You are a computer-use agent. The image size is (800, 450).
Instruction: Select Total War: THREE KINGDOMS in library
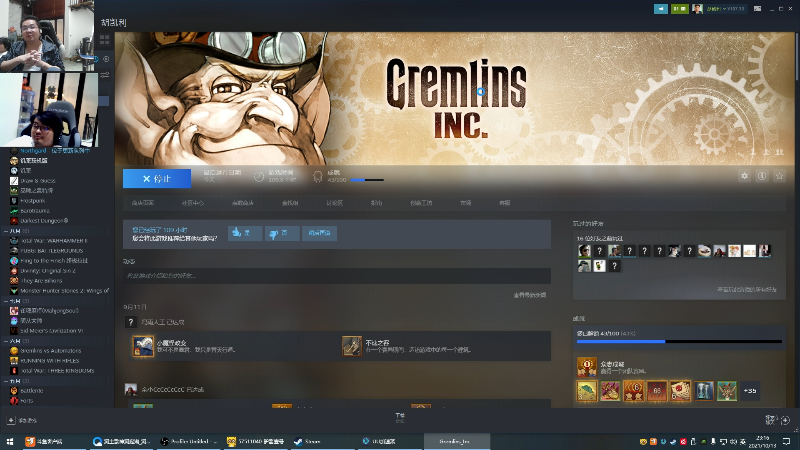coord(57,370)
